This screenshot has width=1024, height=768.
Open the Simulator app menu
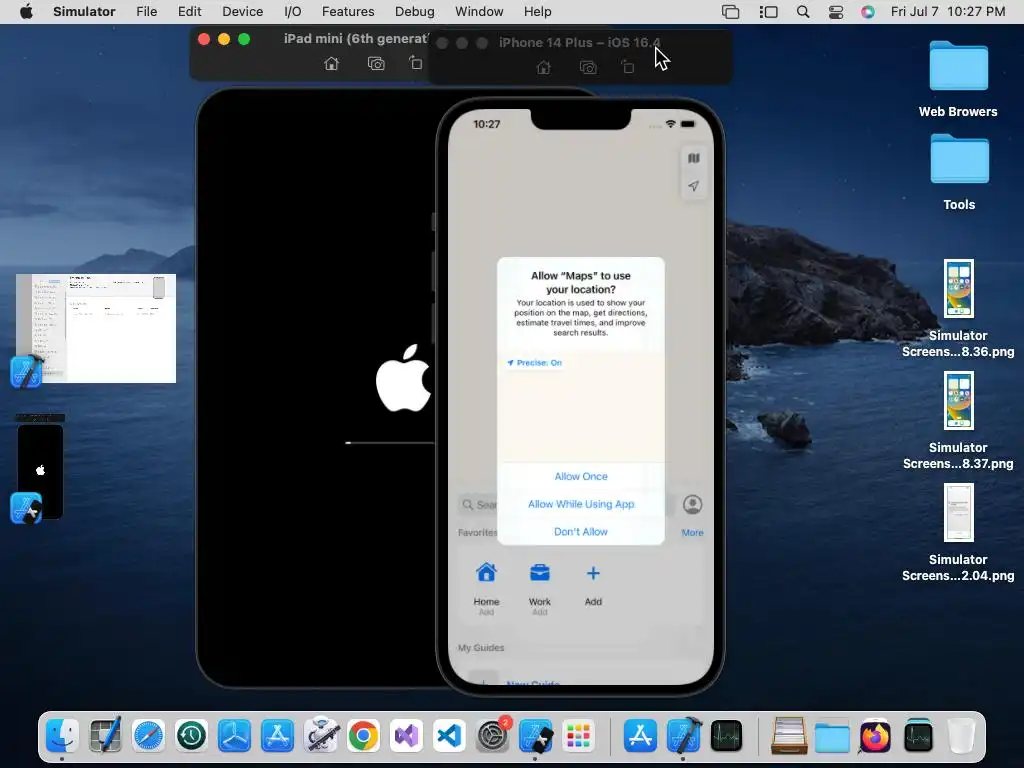click(84, 12)
